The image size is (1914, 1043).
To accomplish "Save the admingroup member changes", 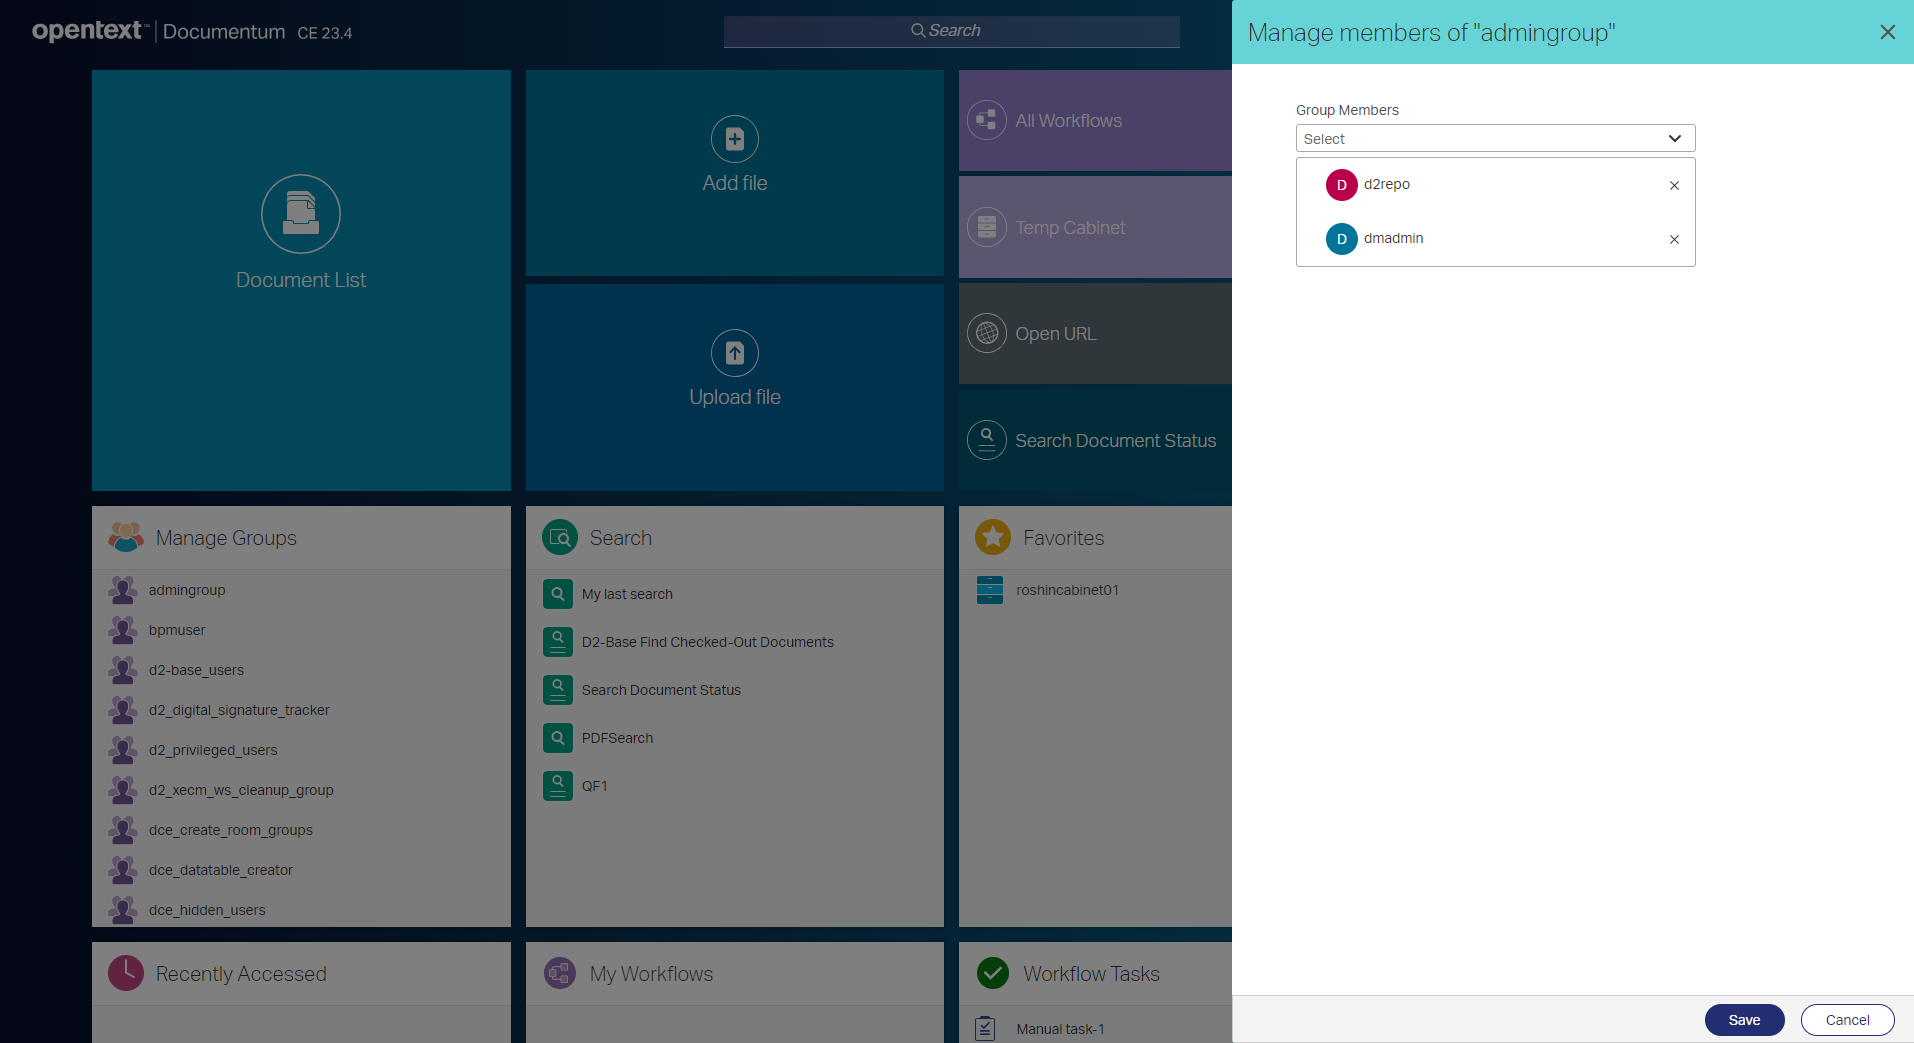I will [1743, 1019].
